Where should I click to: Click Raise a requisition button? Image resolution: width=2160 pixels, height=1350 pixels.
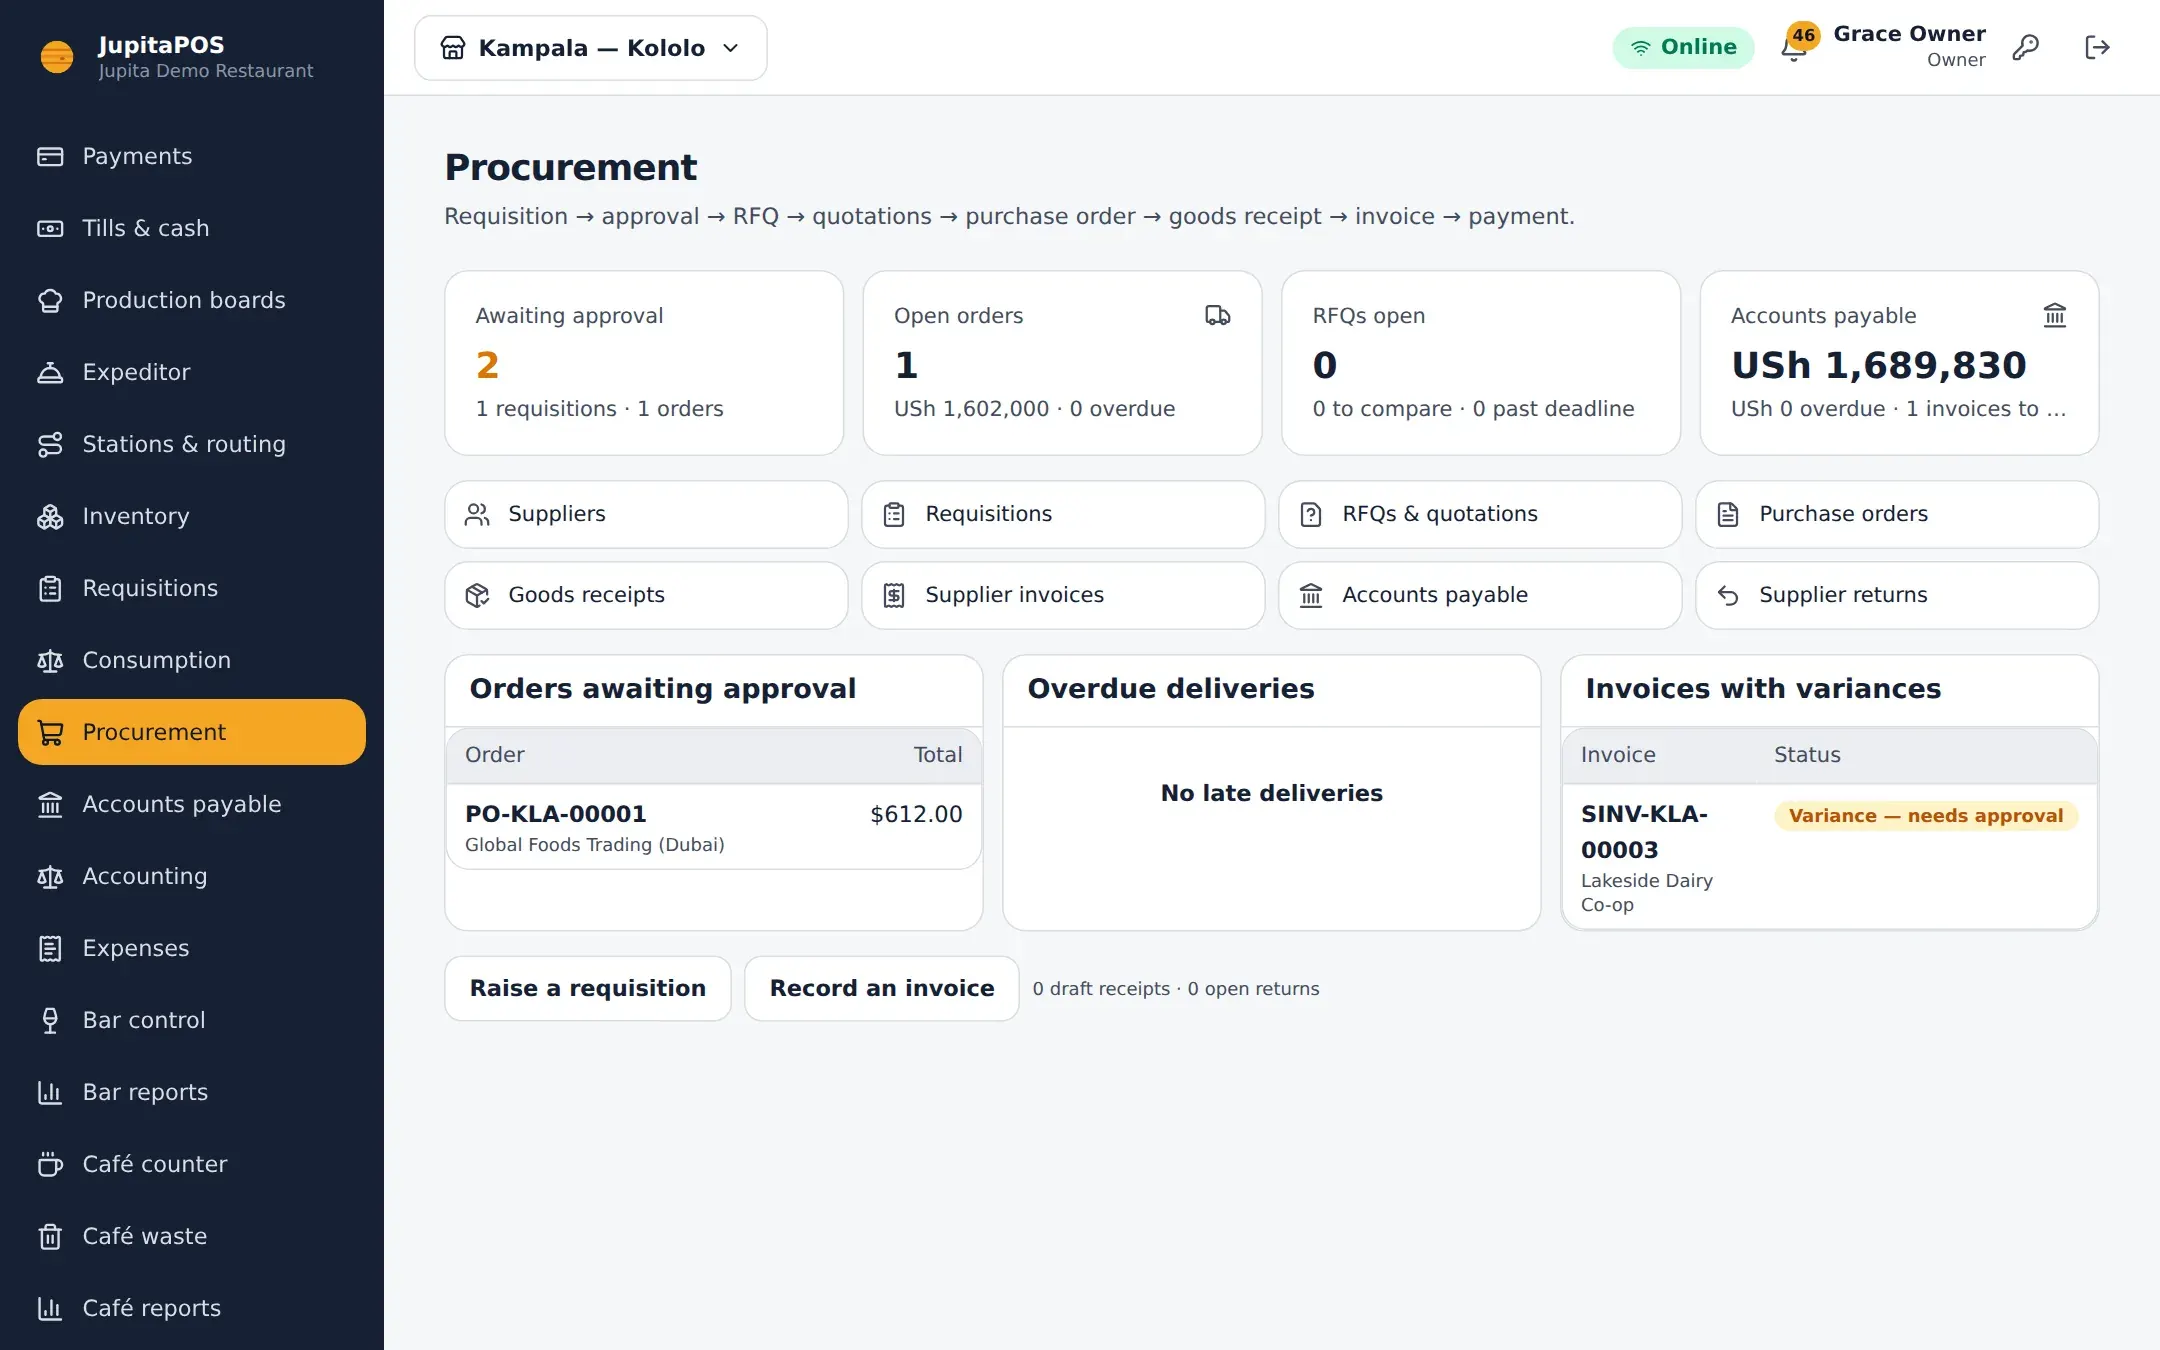(588, 988)
